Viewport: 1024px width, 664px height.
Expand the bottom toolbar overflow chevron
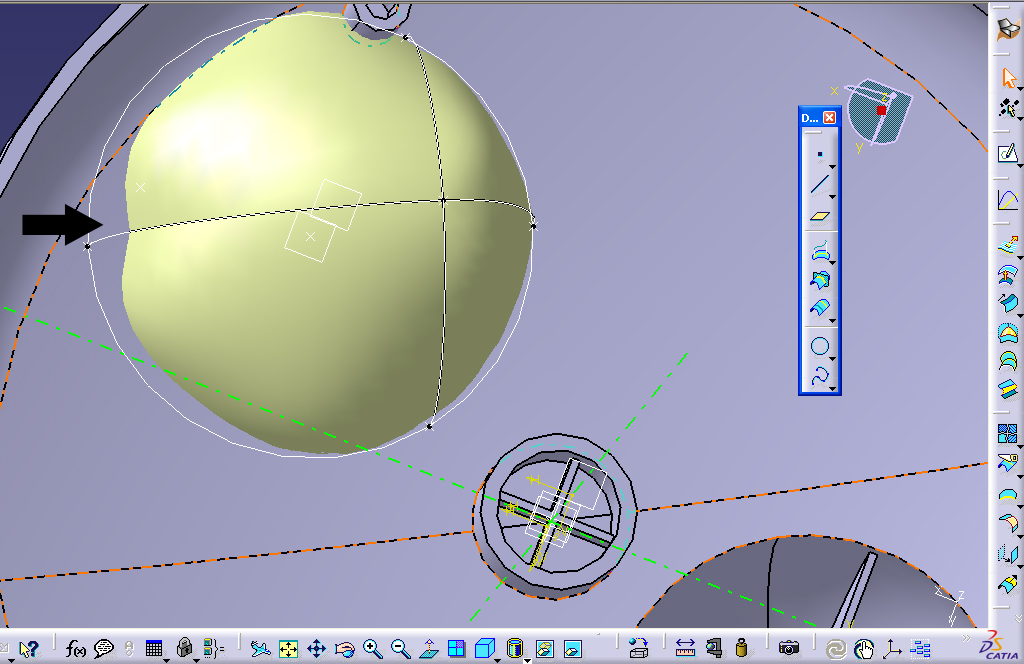[x=967, y=639]
